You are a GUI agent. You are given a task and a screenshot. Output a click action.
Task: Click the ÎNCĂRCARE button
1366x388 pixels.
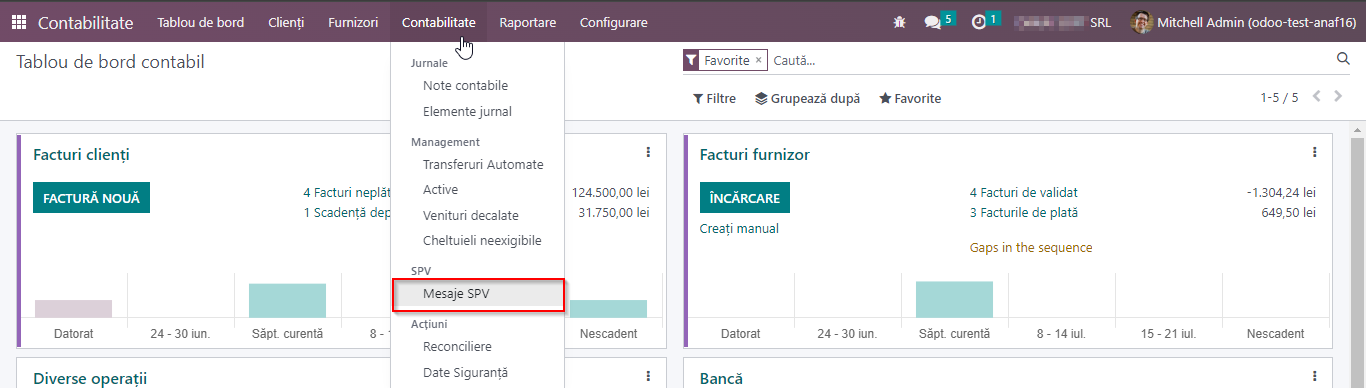[x=744, y=197]
